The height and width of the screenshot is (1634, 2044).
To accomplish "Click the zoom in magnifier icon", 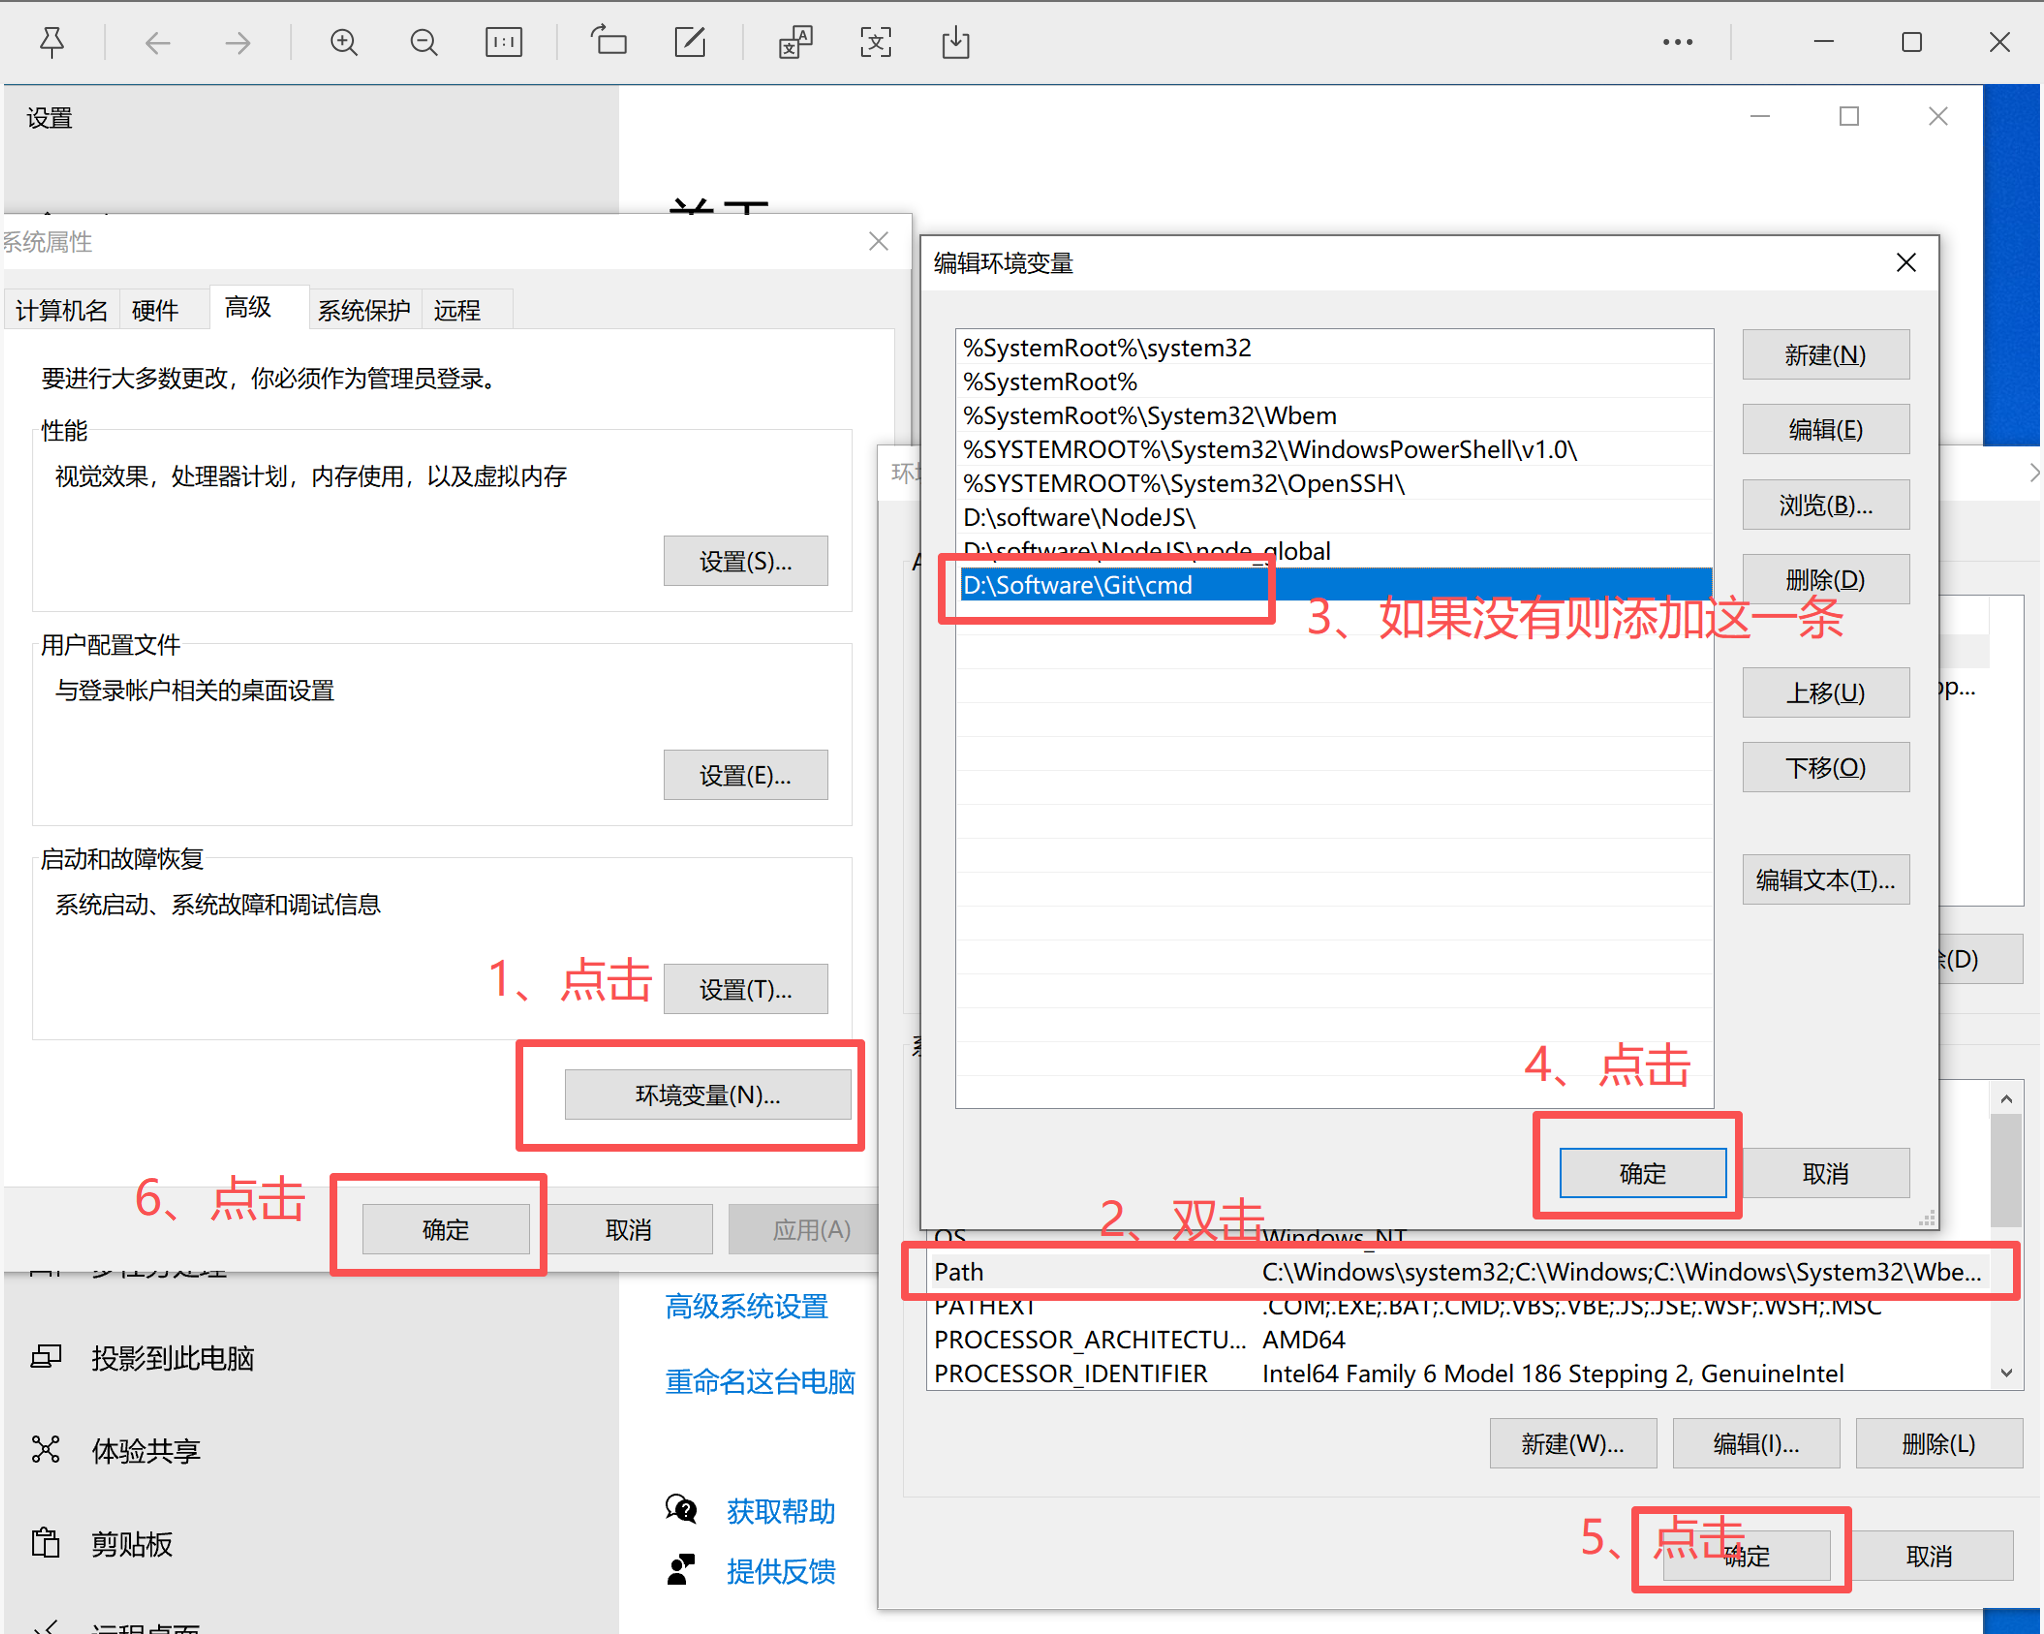I will click(x=344, y=42).
